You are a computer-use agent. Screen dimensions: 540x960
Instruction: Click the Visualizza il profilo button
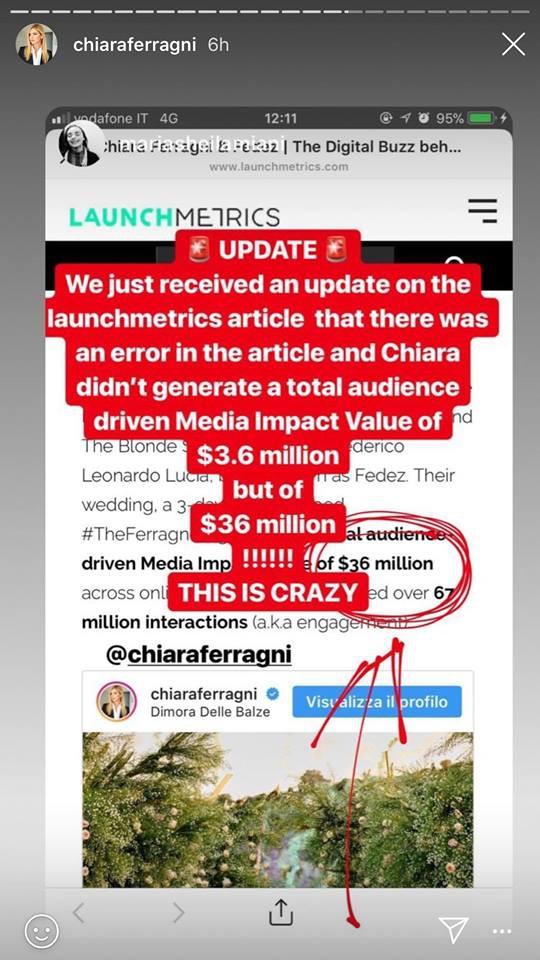(x=377, y=702)
